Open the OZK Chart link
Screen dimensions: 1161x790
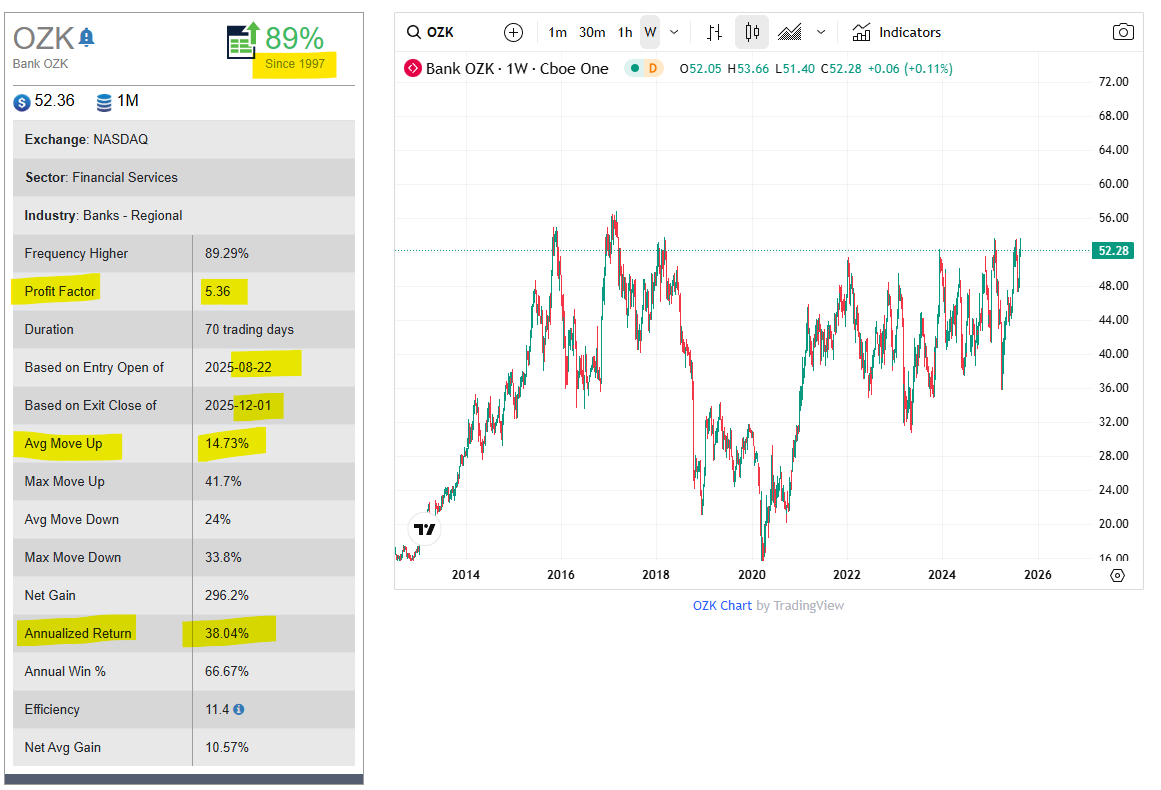pyautogui.click(x=722, y=606)
